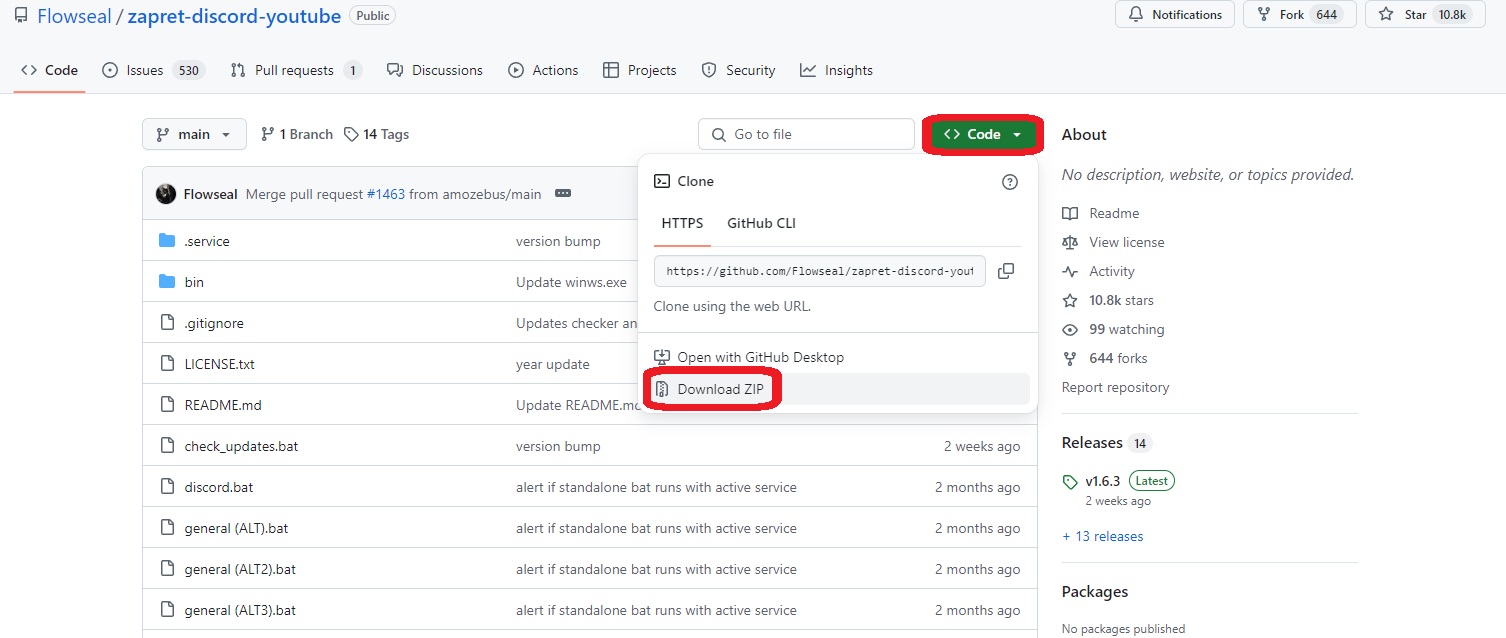
Task: Click the Go to file search field
Action: [806, 134]
